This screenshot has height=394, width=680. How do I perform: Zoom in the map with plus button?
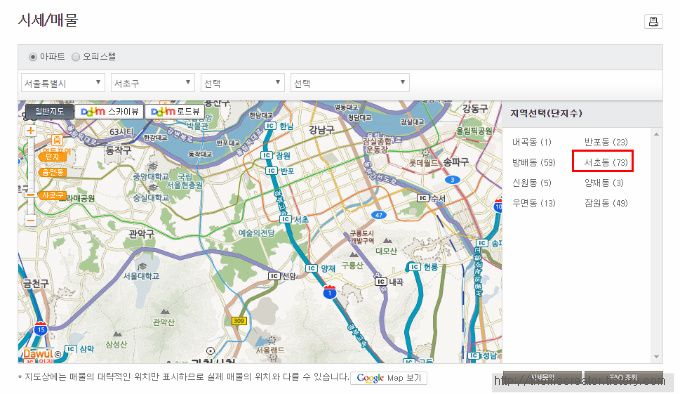30,130
